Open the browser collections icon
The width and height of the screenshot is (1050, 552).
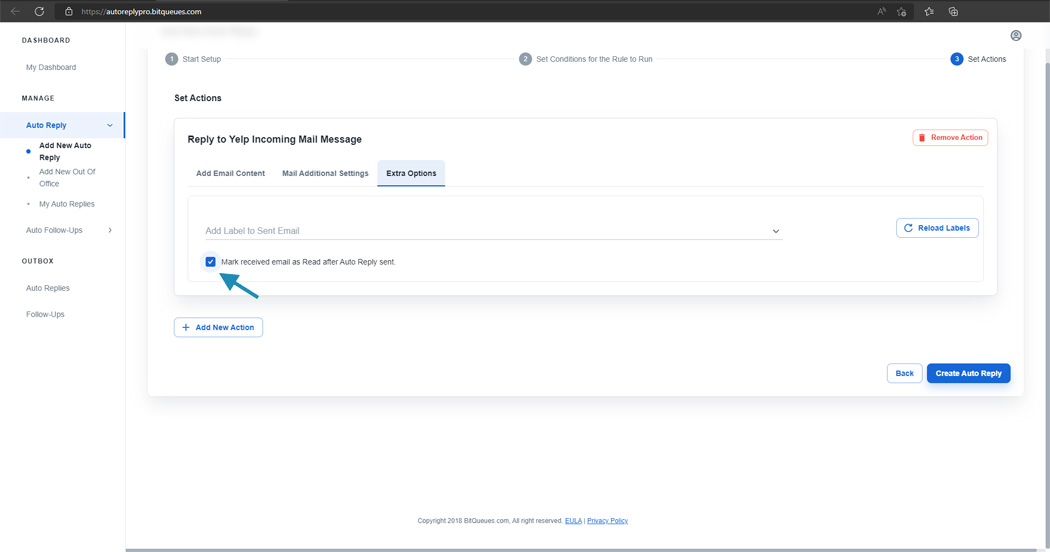[953, 11]
